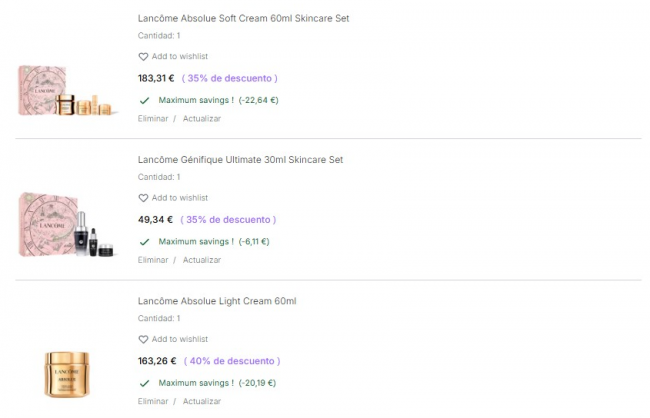Click Actualizar for Génifique Ultimate set

[x=201, y=260]
